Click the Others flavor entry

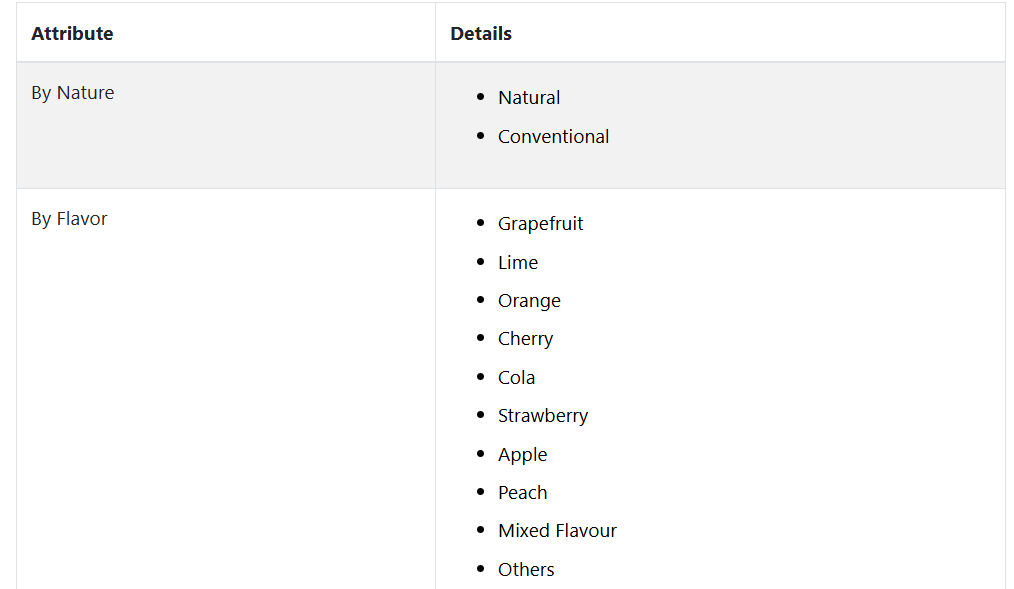(526, 570)
